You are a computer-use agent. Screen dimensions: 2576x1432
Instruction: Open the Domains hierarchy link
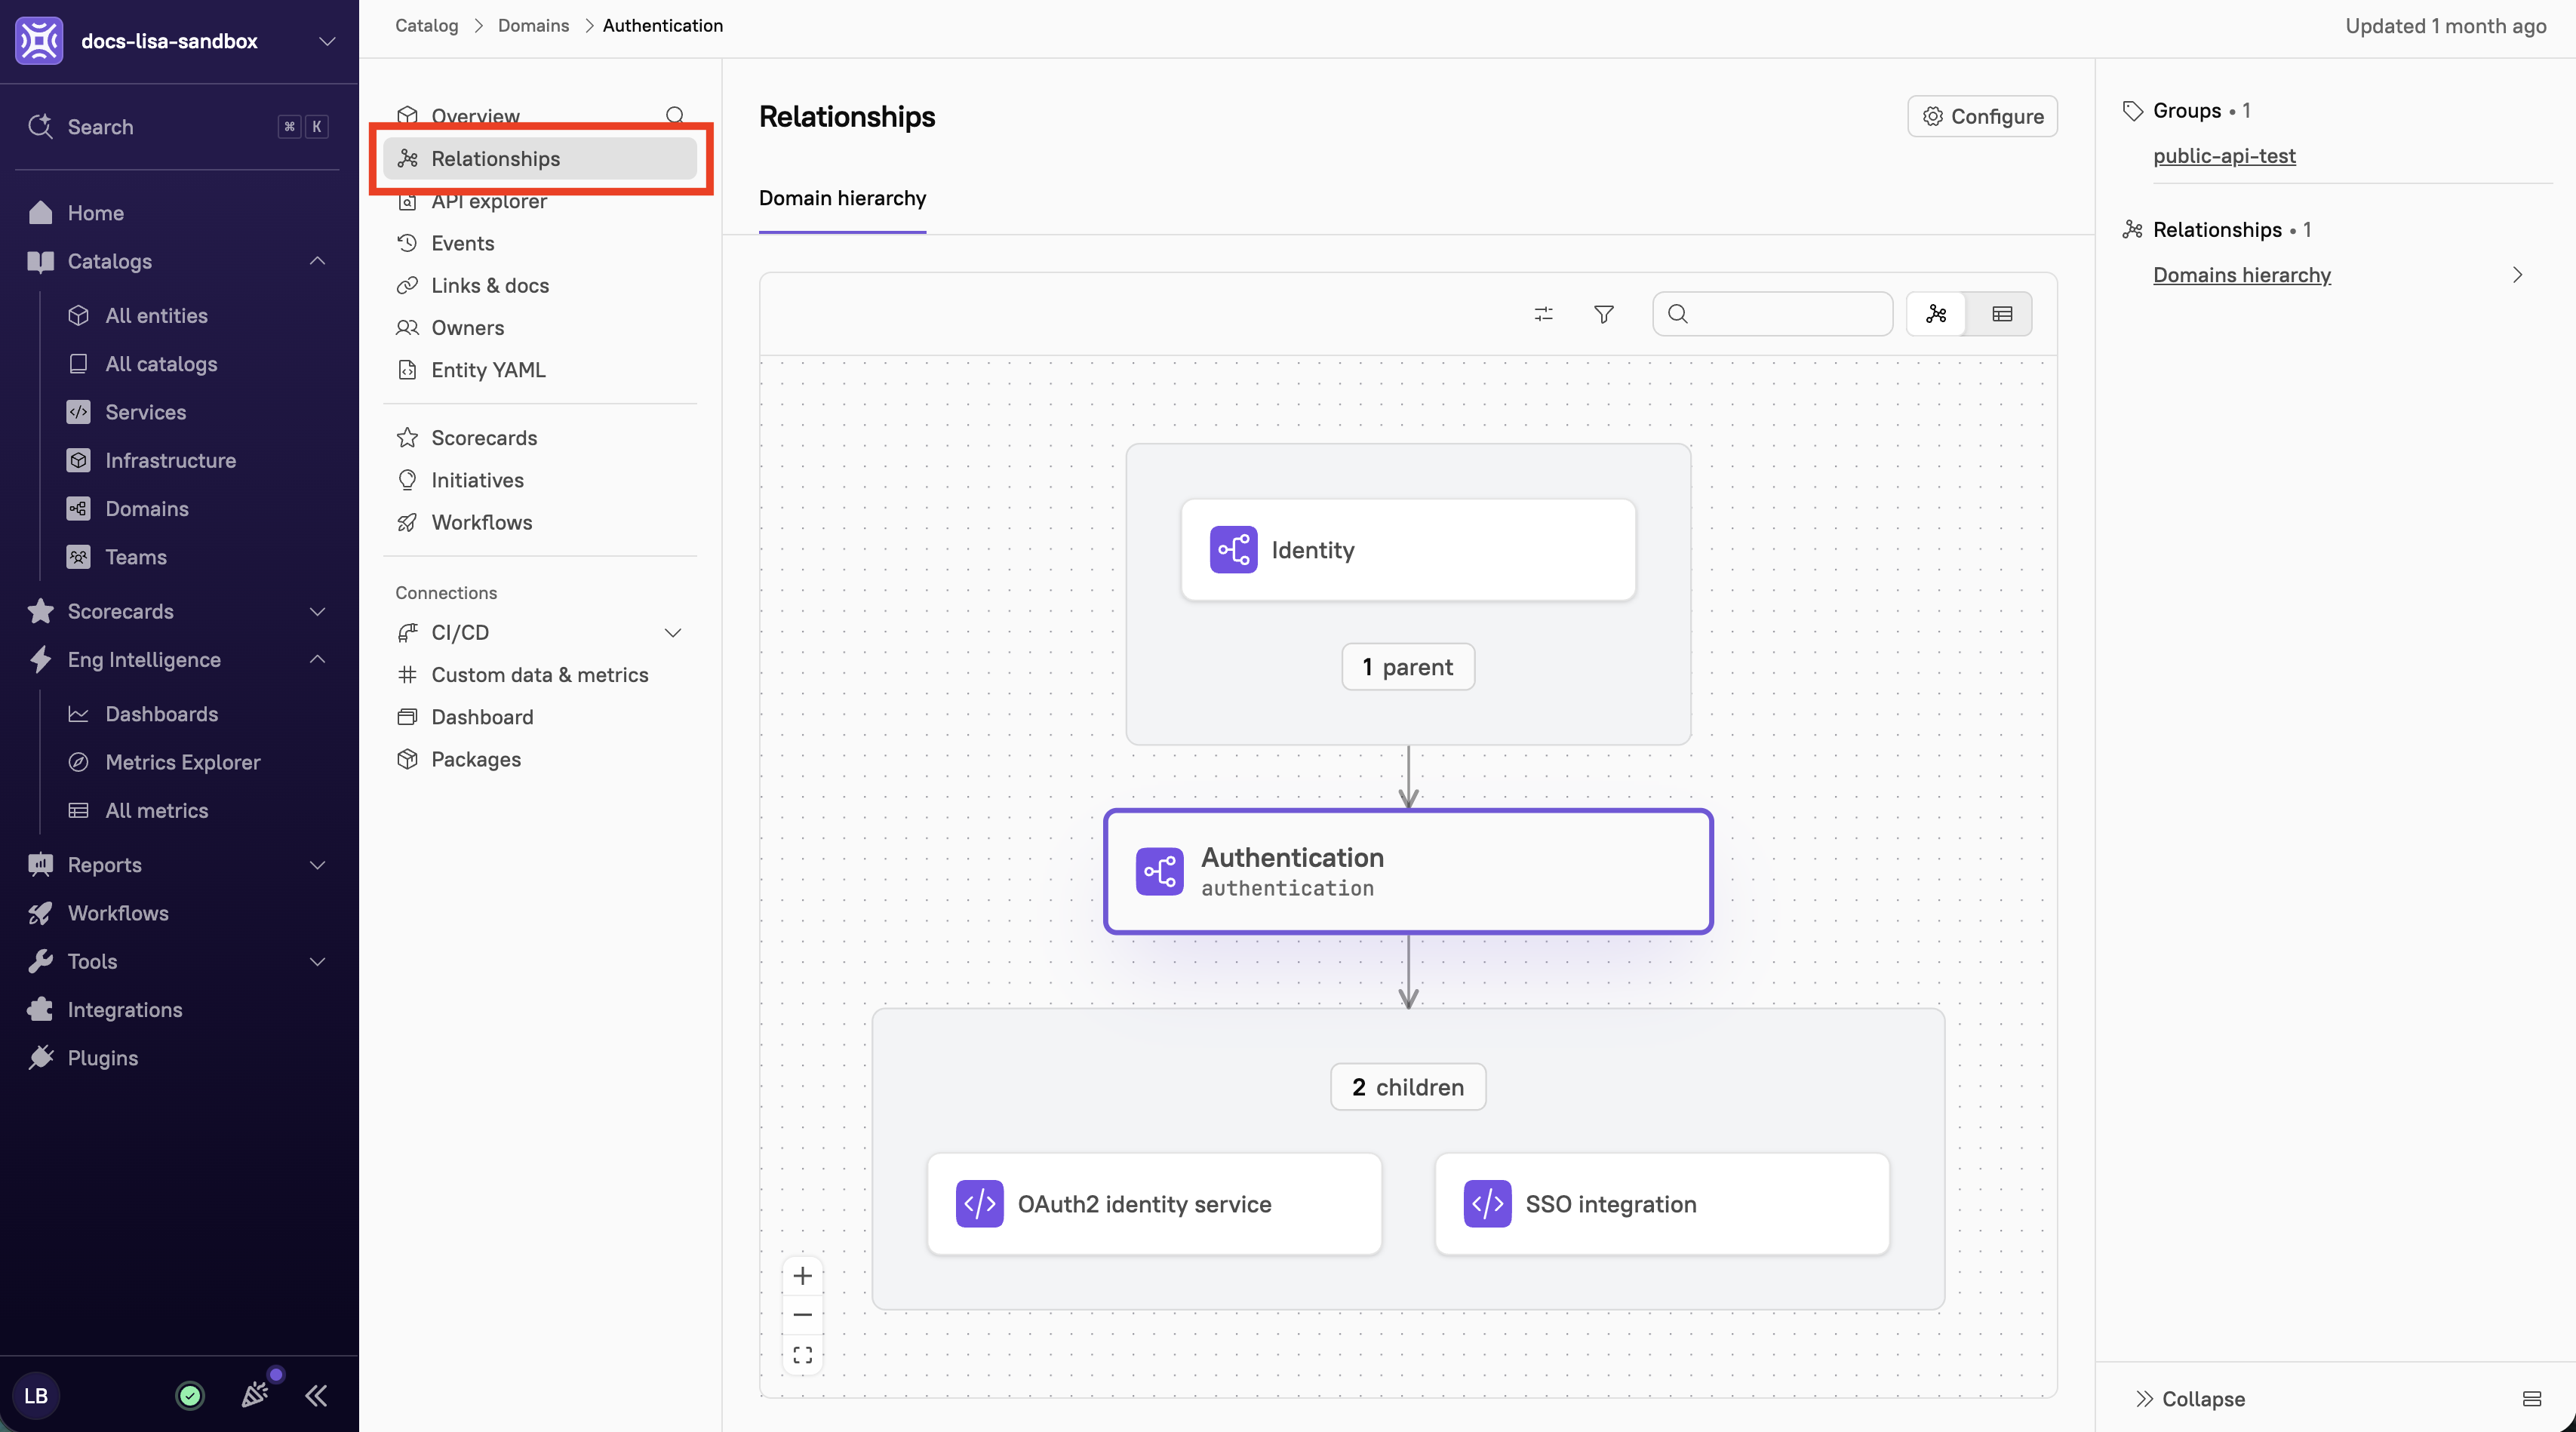(x=2241, y=275)
